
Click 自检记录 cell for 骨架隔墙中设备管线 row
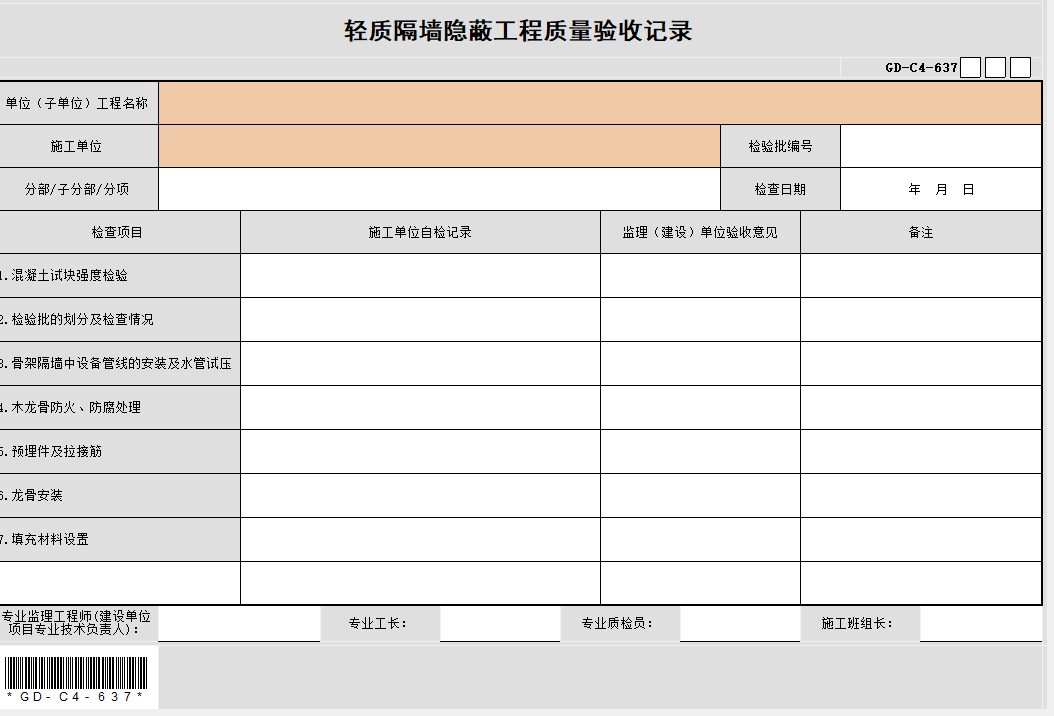pyautogui.click(x=420, y=363)
